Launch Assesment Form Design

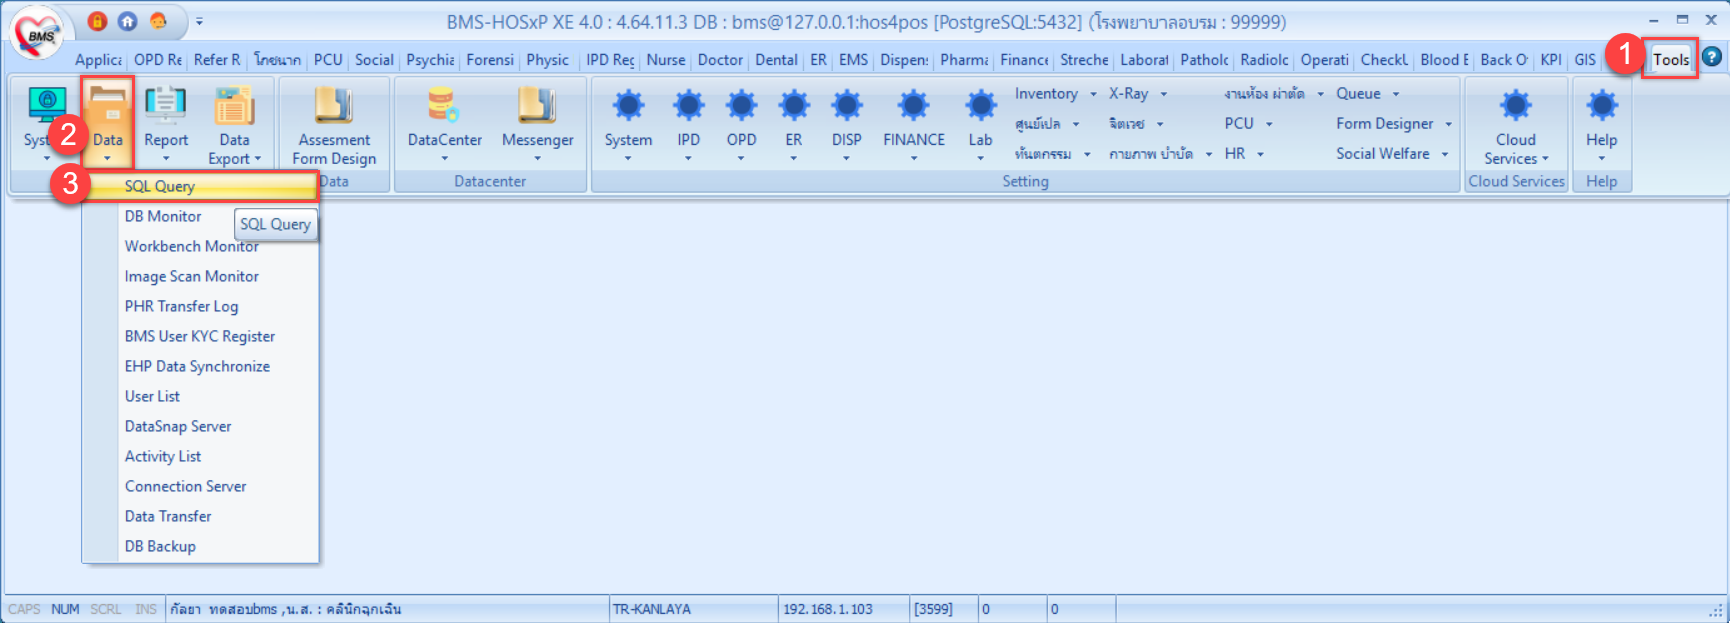coord(334,124)
